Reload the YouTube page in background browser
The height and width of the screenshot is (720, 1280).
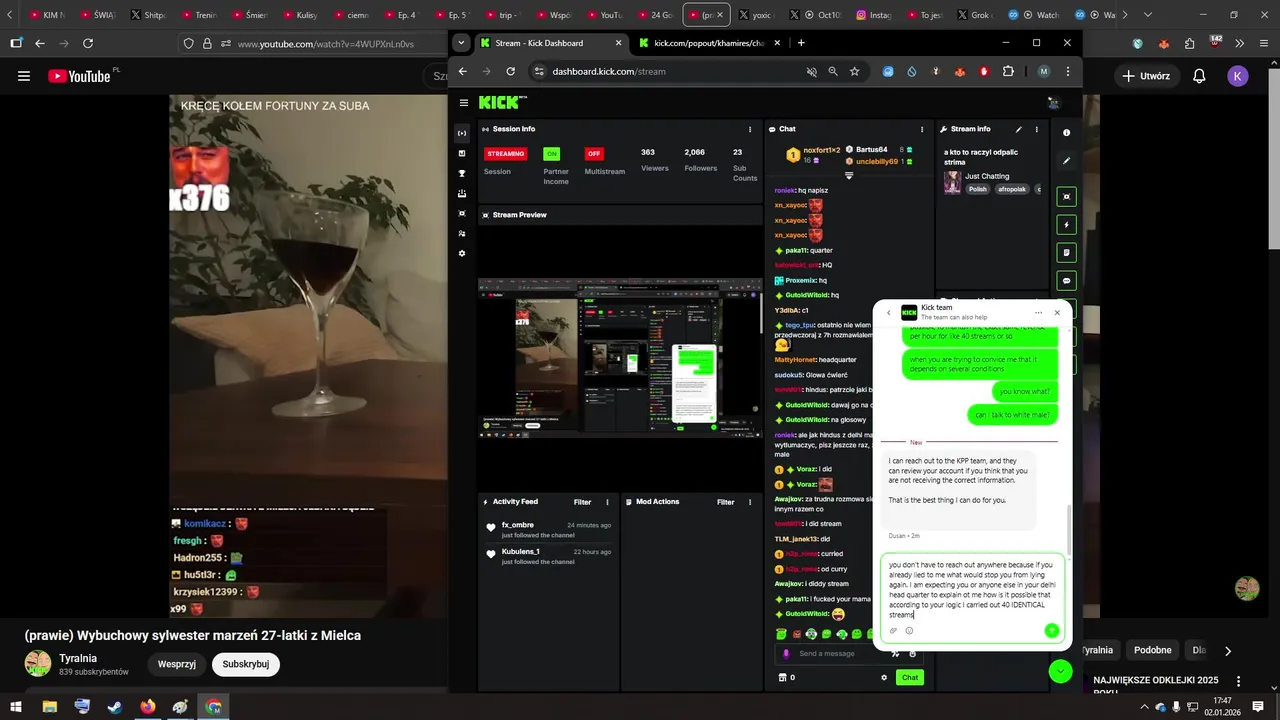(x=88, y=43)
